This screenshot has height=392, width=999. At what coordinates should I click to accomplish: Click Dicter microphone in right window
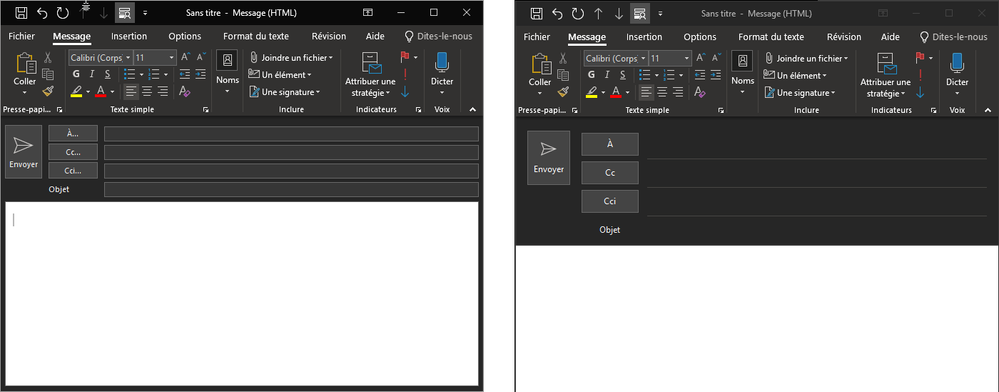(x=956, y=64)
